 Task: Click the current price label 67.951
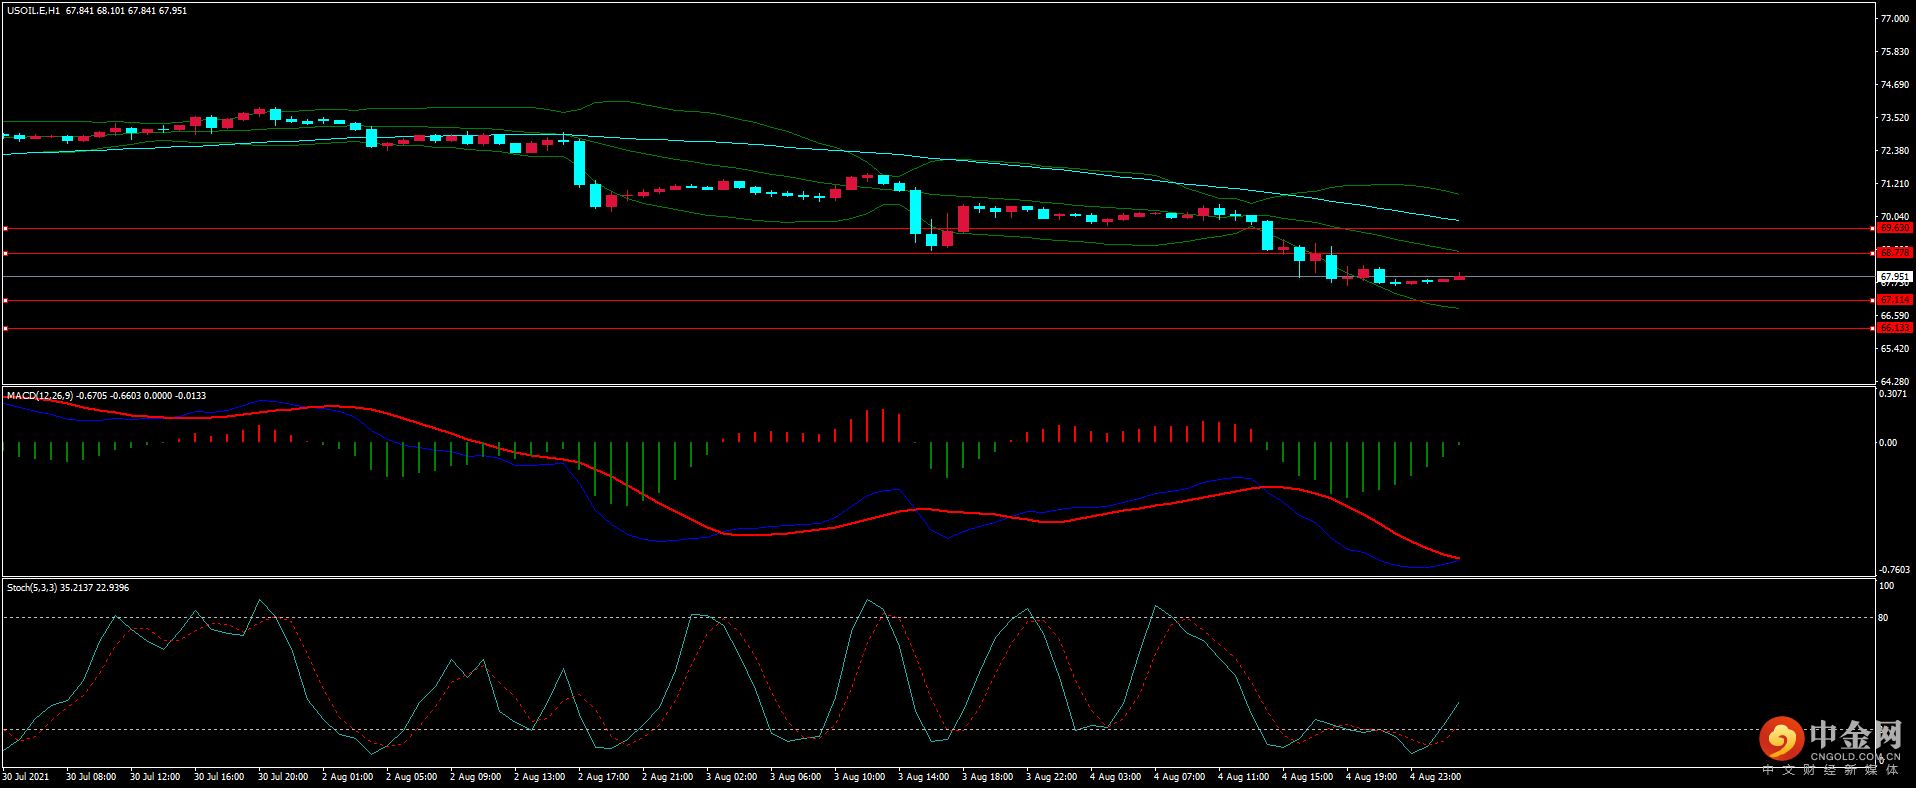coord(1895,277)
